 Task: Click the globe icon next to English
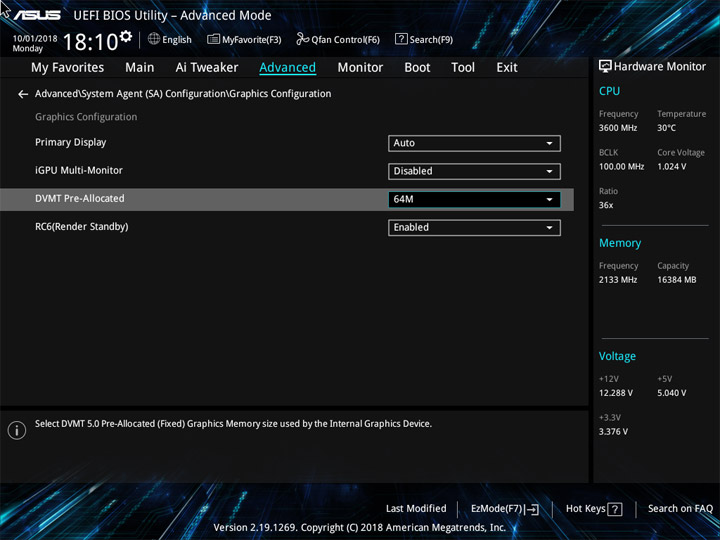[154, 39]
